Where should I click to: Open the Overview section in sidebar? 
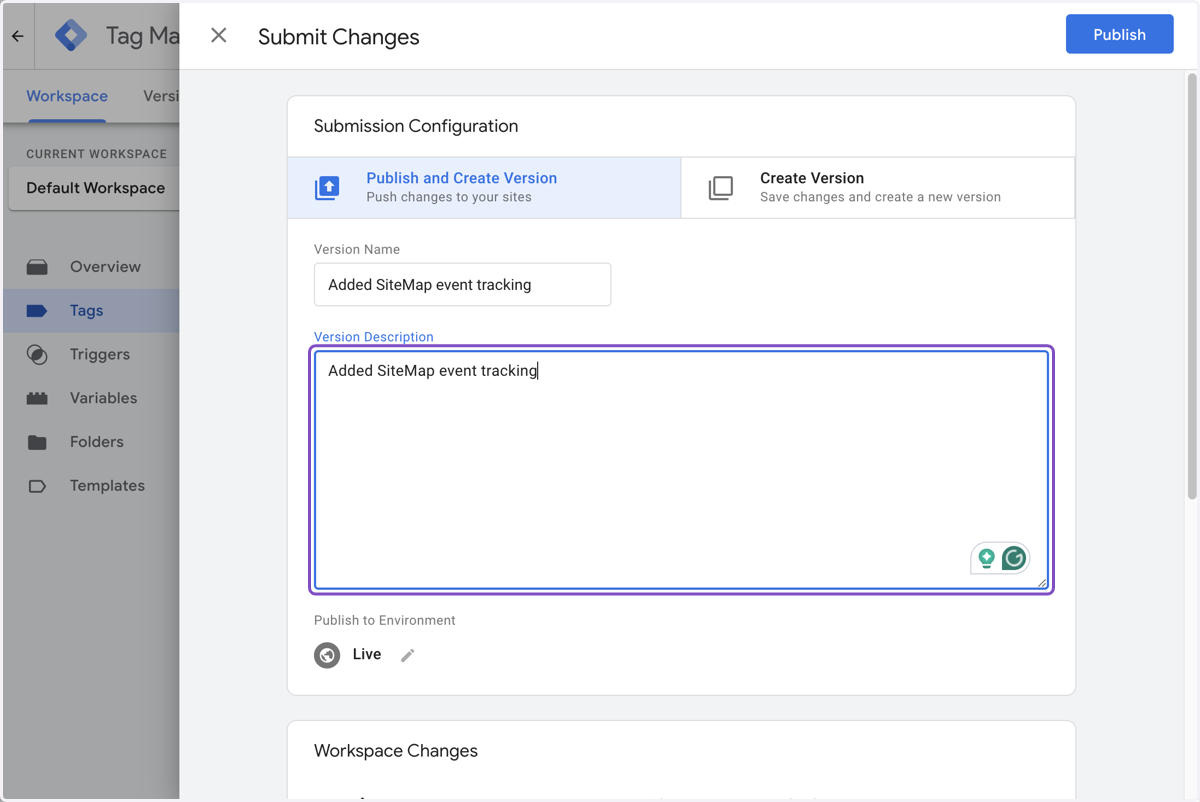click(91, 267)
